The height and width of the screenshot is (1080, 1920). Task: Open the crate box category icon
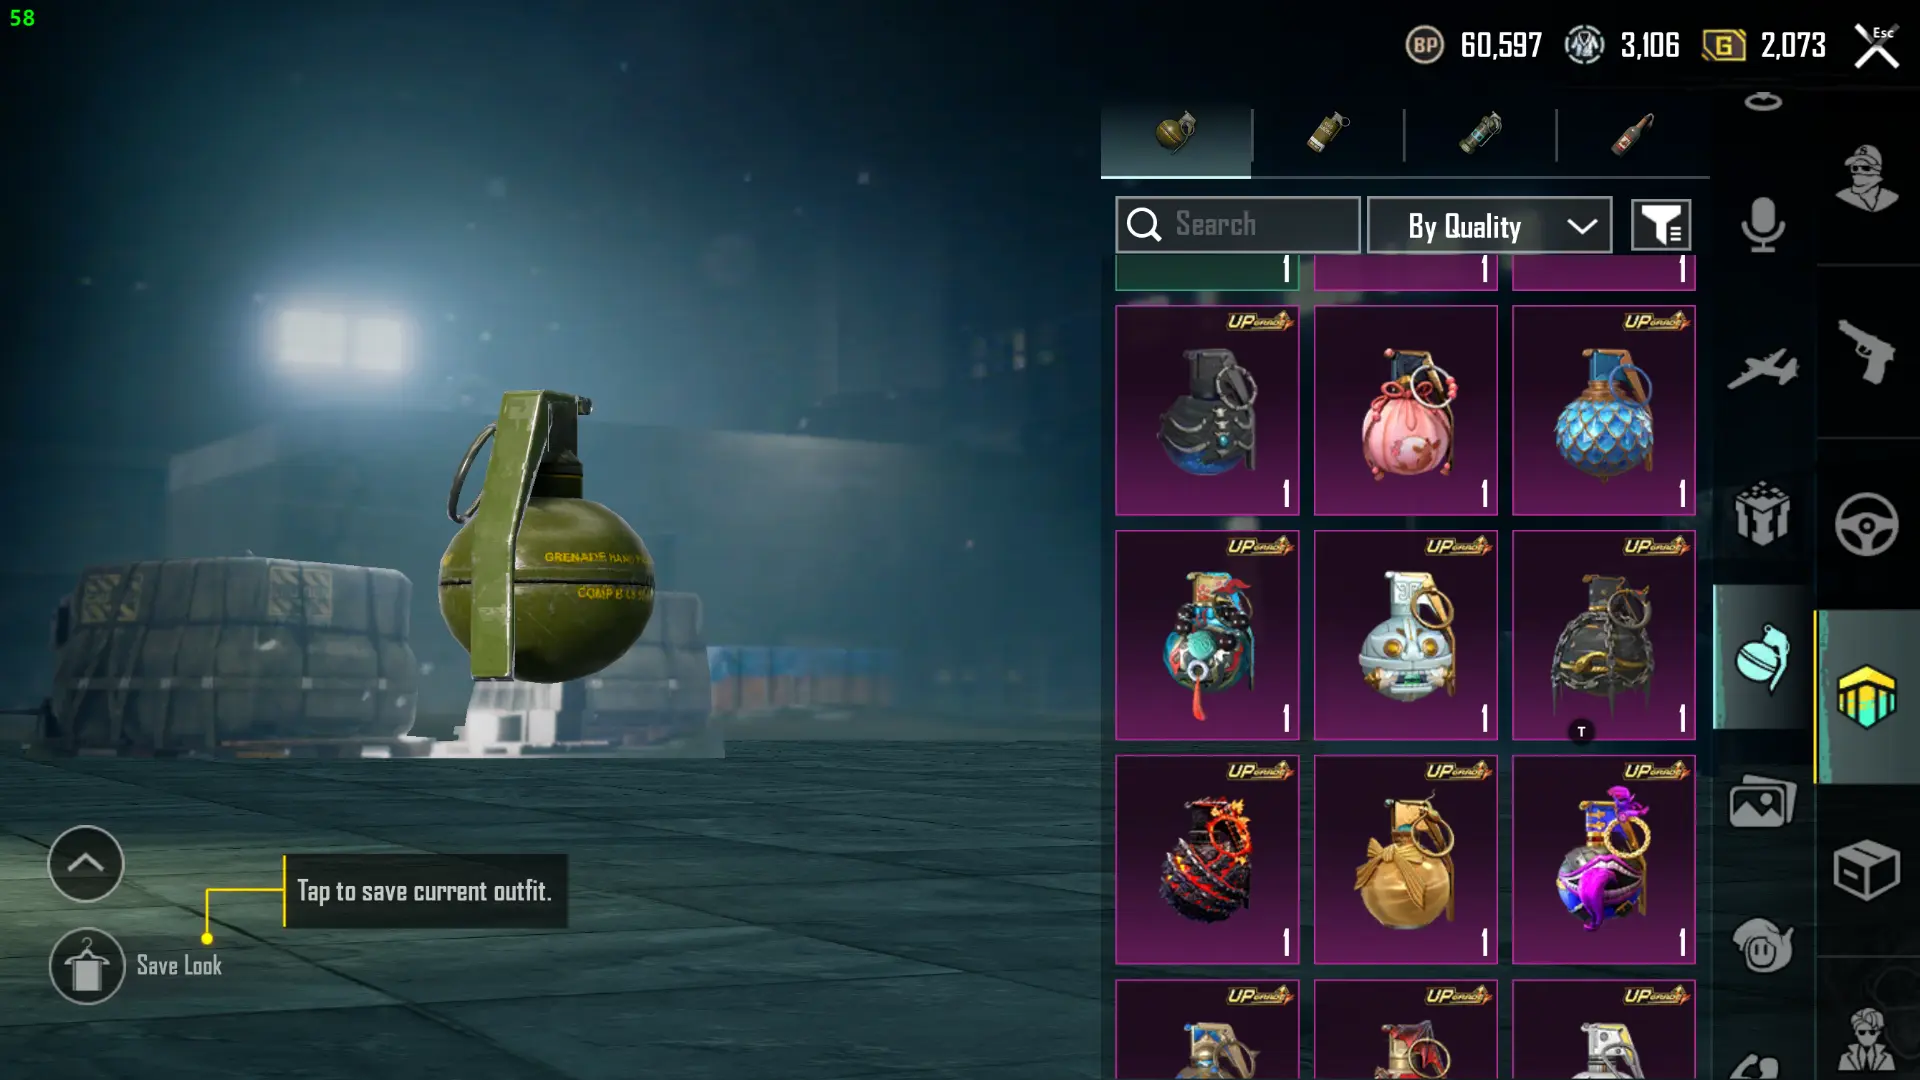(x=1866, y=870)
